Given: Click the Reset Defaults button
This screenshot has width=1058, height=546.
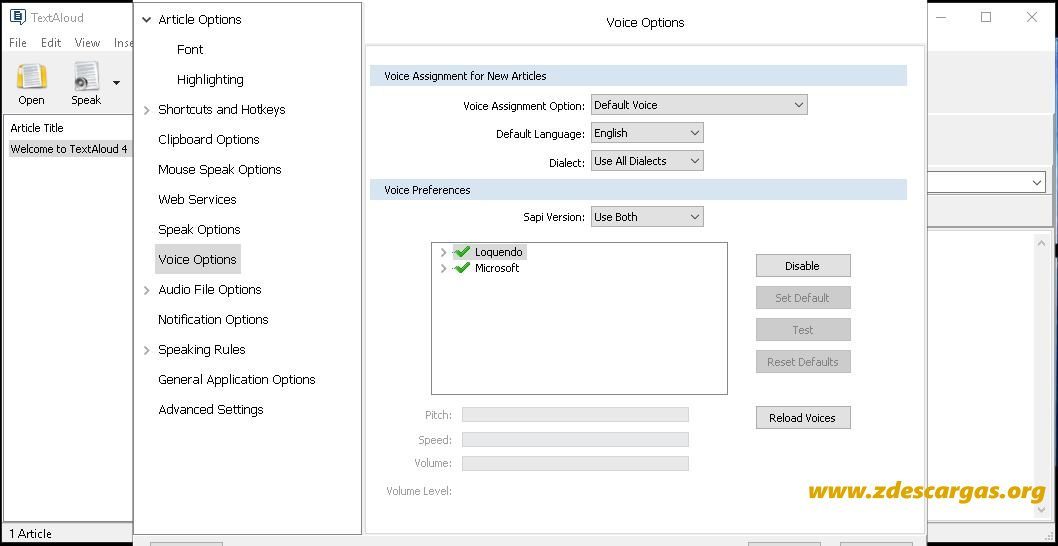Looking at the screenshot, I should coord(803,362).
